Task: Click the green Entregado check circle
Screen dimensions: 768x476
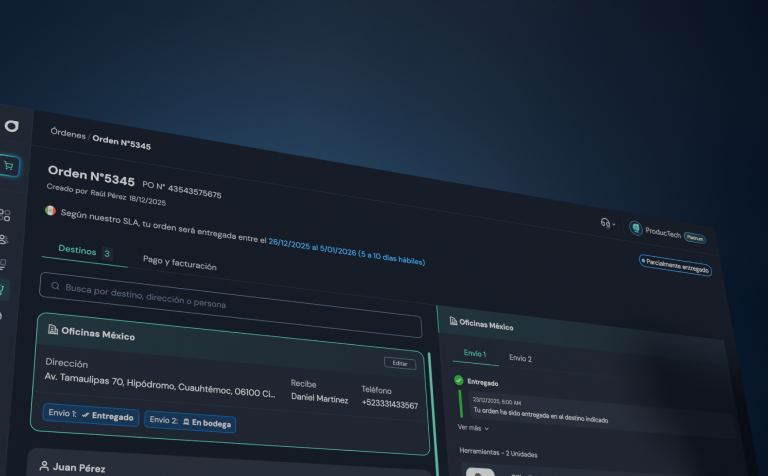Action: (x=458, y=380)
